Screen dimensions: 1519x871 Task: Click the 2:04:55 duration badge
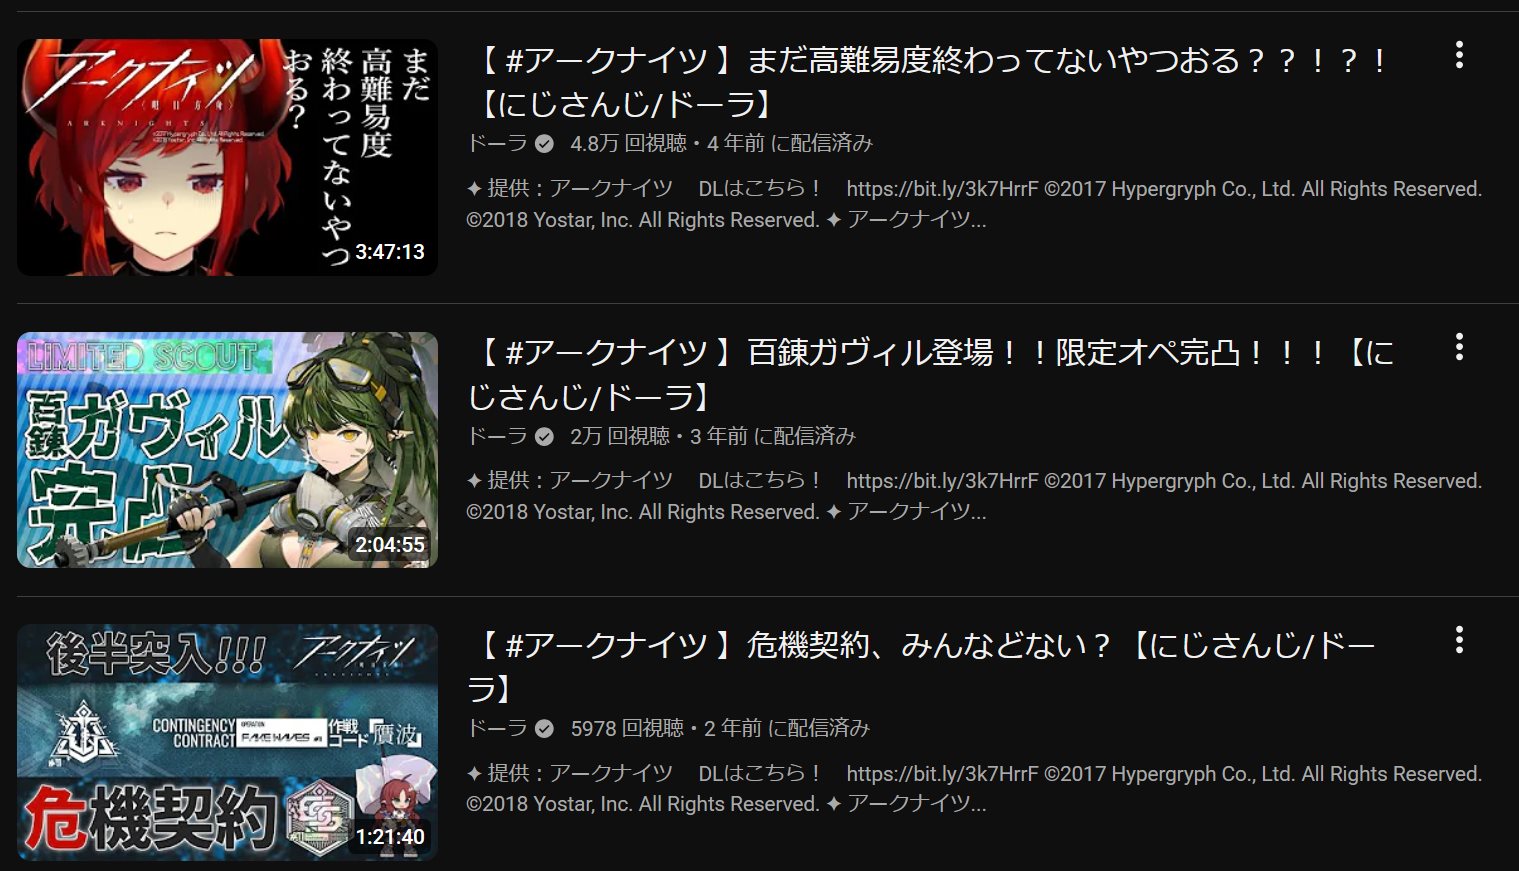point(390,545)
